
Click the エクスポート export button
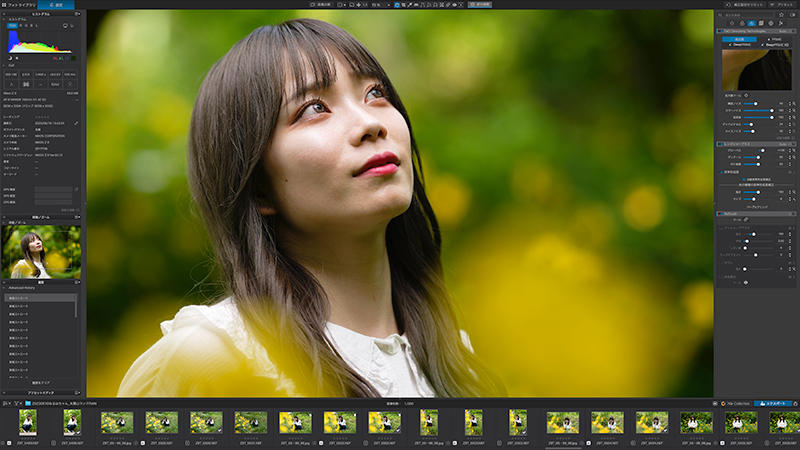click(773, 403)
